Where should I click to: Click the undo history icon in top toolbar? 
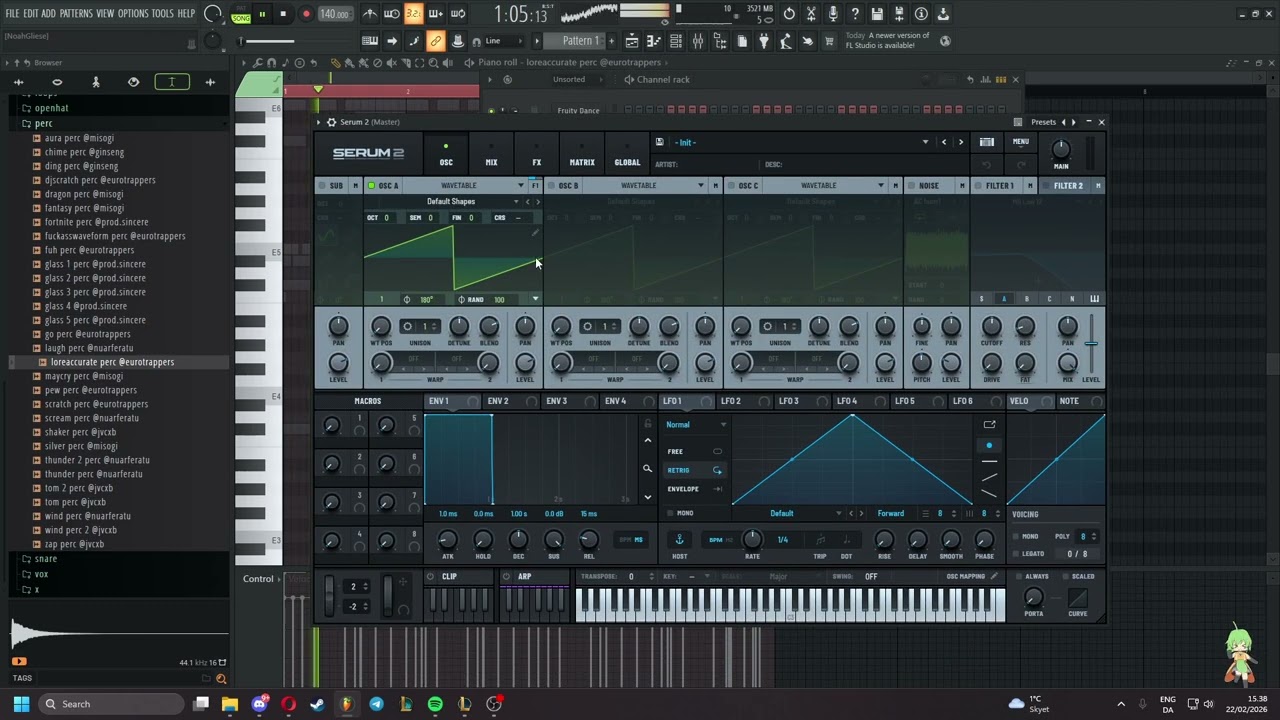[789, 14]
